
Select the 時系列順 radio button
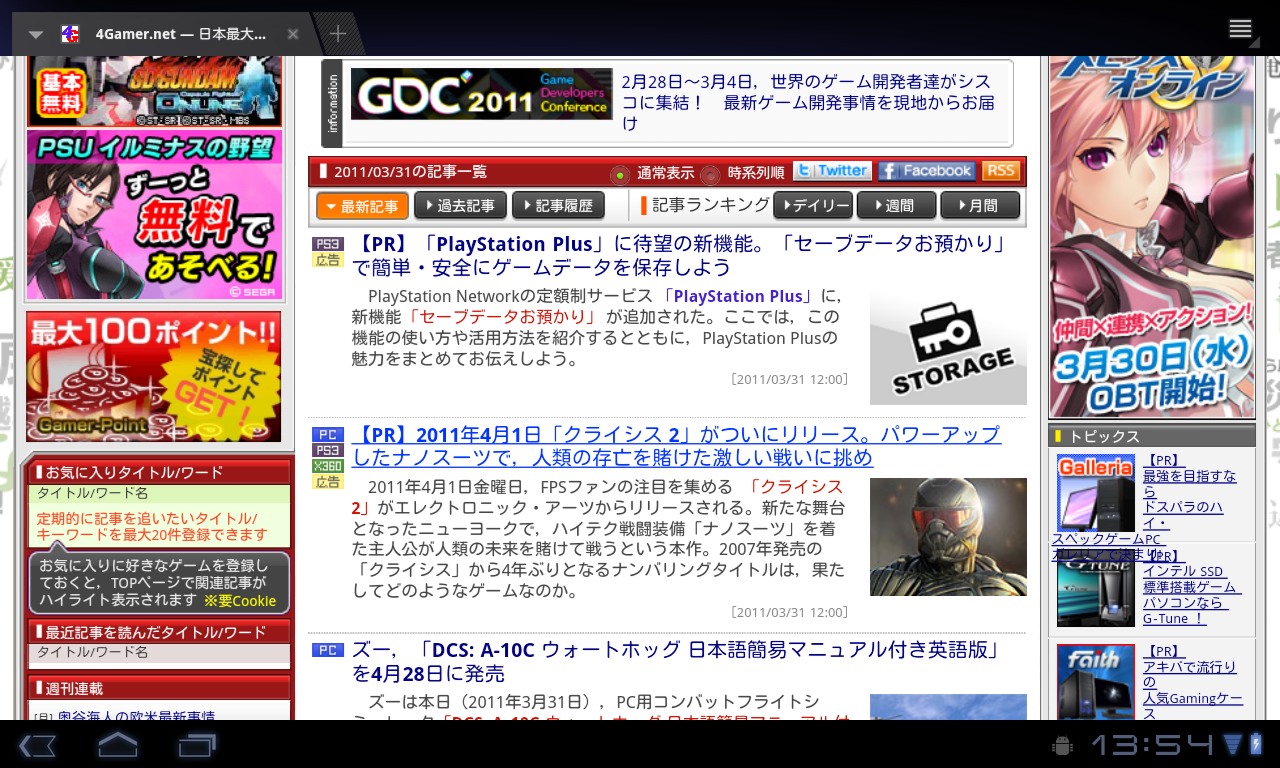tap(710, 175)
